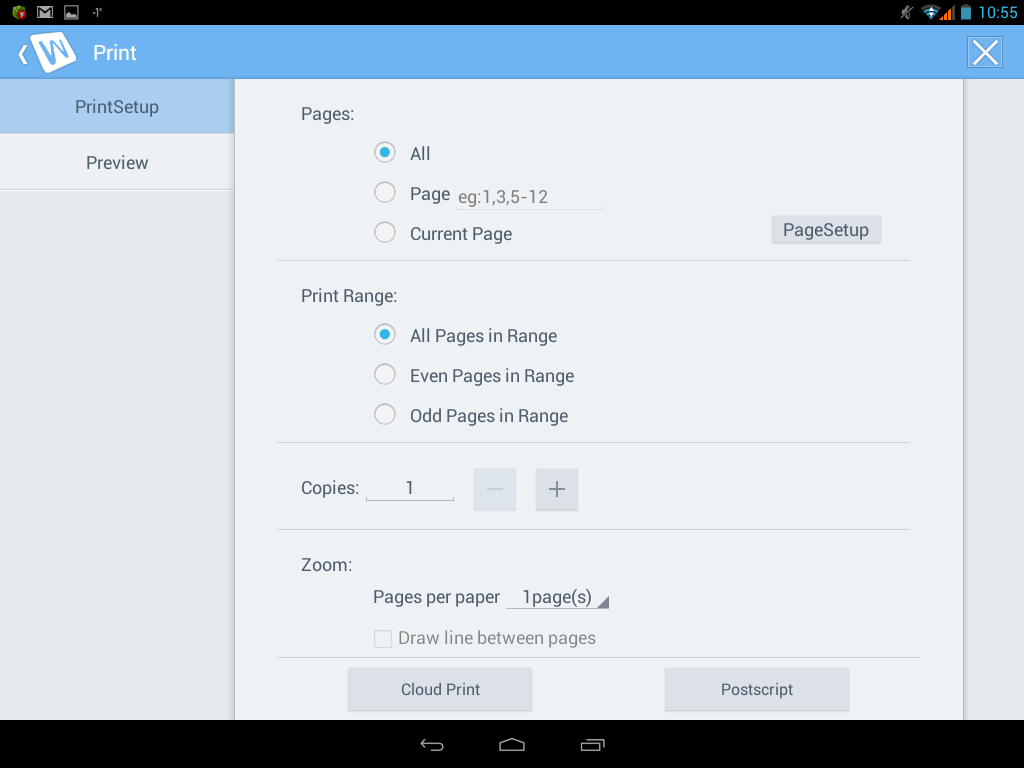
Task: Decrease copies with the minus button
Action: pos(495,489)
